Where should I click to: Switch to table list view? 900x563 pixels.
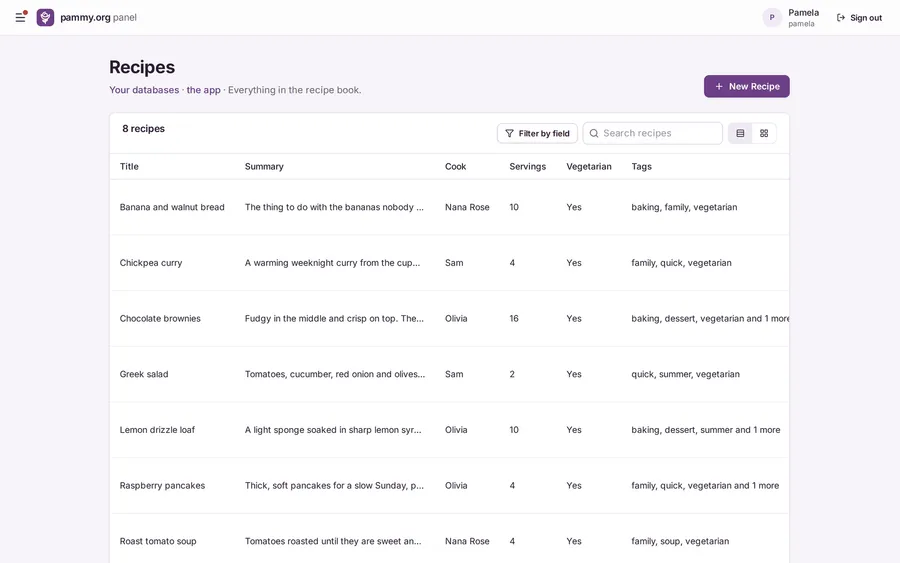point(740,133)
